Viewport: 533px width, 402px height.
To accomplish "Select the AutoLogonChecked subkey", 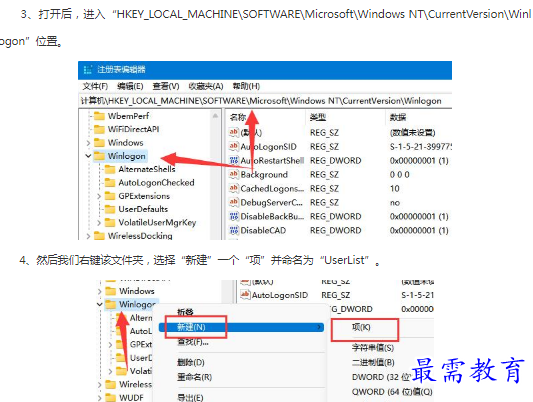I will point(156,183).
